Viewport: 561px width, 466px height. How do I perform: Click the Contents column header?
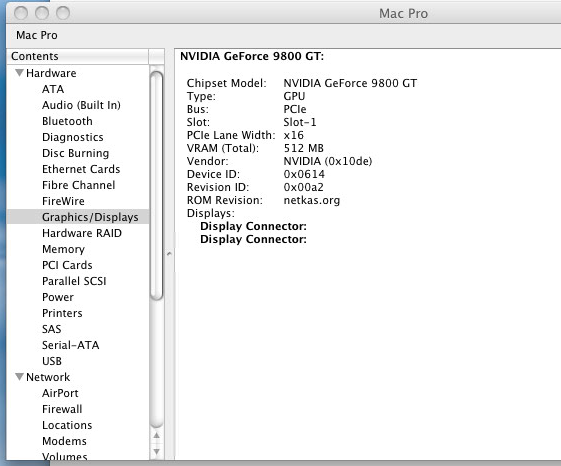click(x=77, y=56)
